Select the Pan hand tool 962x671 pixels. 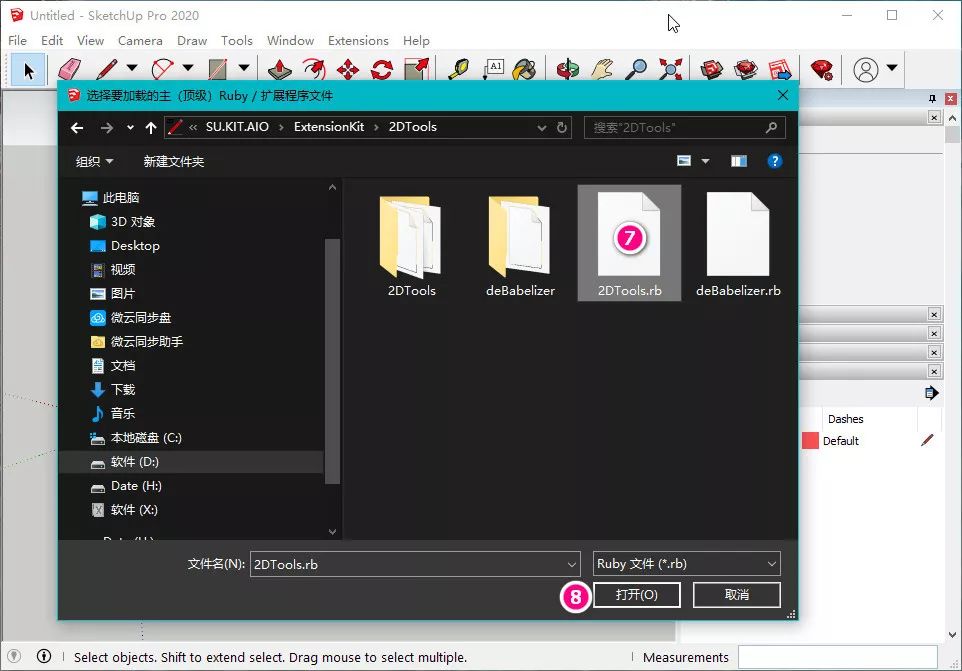point(602,69)
